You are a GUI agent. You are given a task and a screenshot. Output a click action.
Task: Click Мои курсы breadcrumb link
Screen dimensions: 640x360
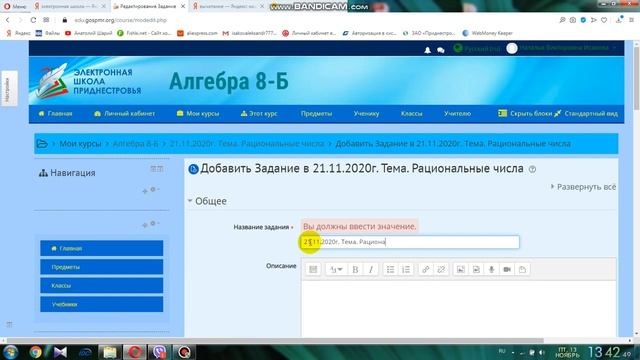[x=80, y=144]
